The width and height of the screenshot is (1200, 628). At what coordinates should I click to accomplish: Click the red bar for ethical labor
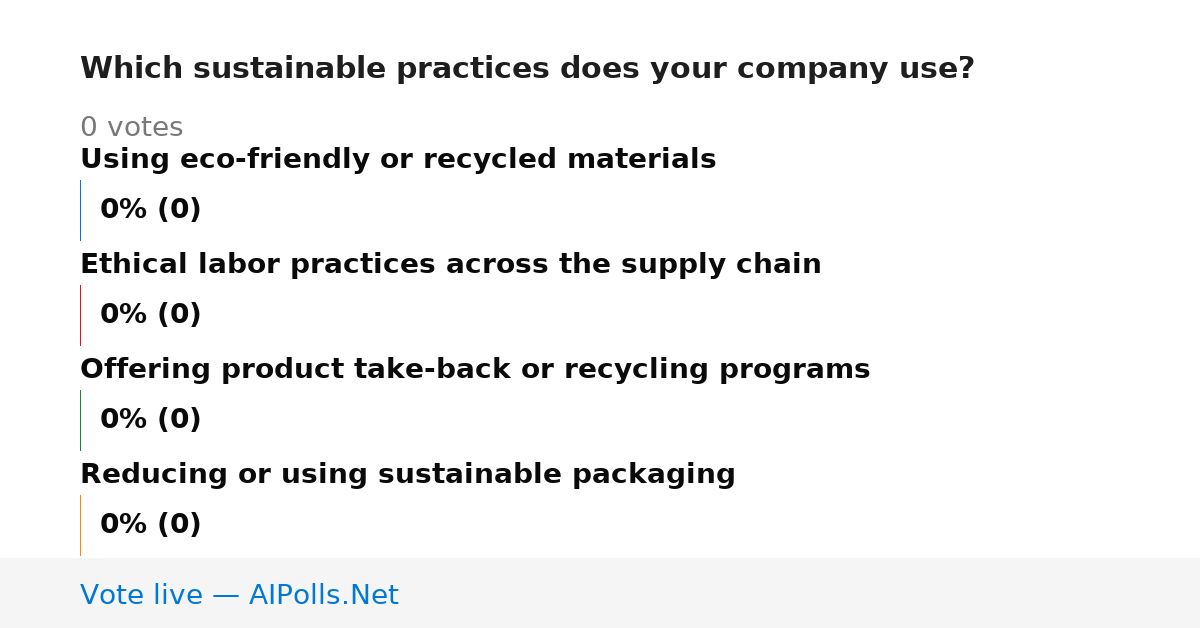(80, 315)
